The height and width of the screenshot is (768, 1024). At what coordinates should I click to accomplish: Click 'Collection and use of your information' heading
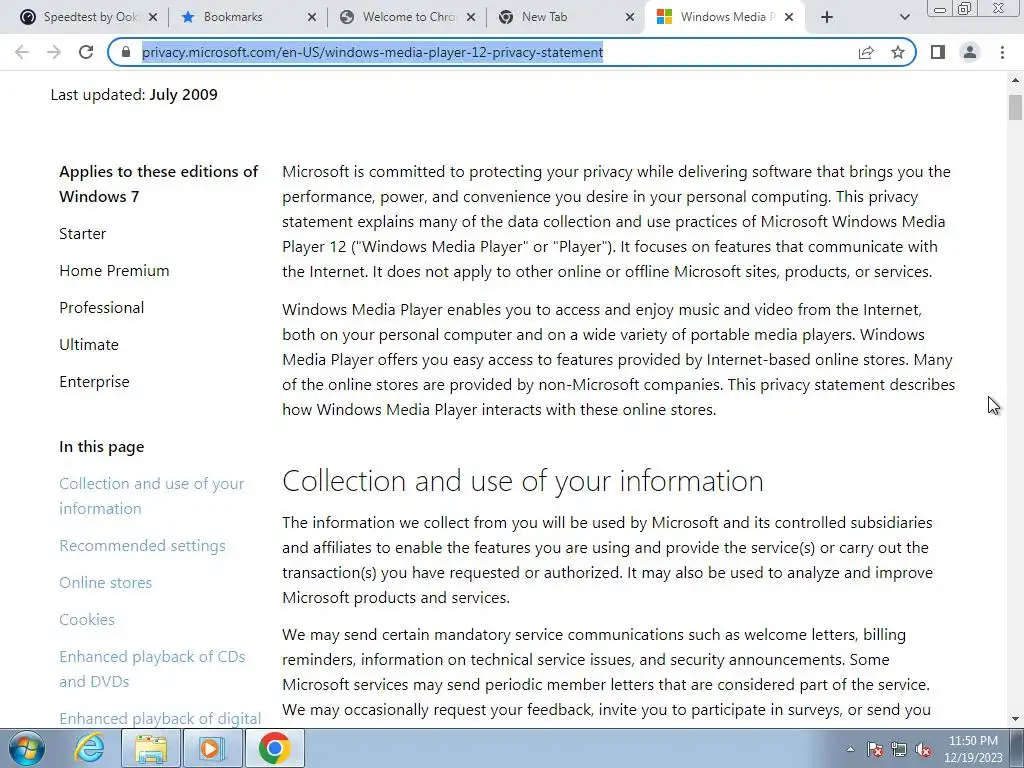pyautogui.click(x=522, y=481)
